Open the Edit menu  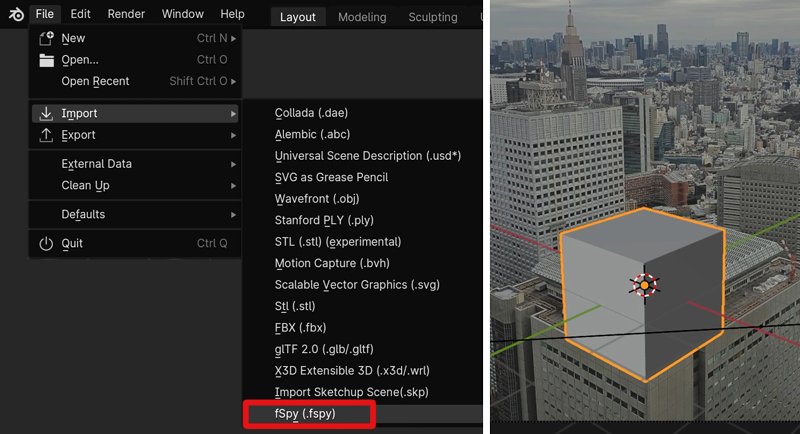[80, 14]
